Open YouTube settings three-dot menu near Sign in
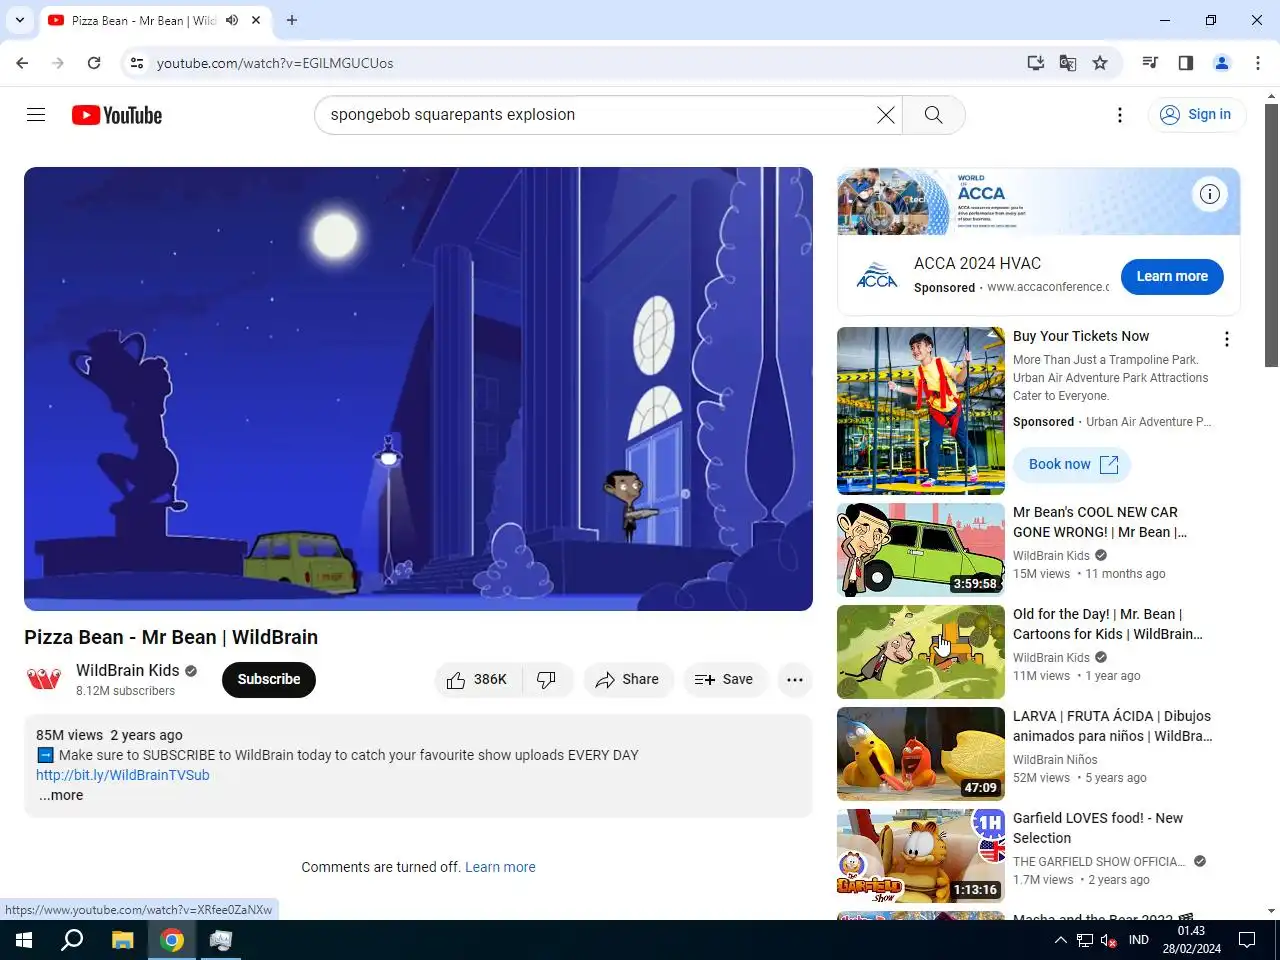This screenshot has height=960, width=1280. click(x=1120, y=115)
